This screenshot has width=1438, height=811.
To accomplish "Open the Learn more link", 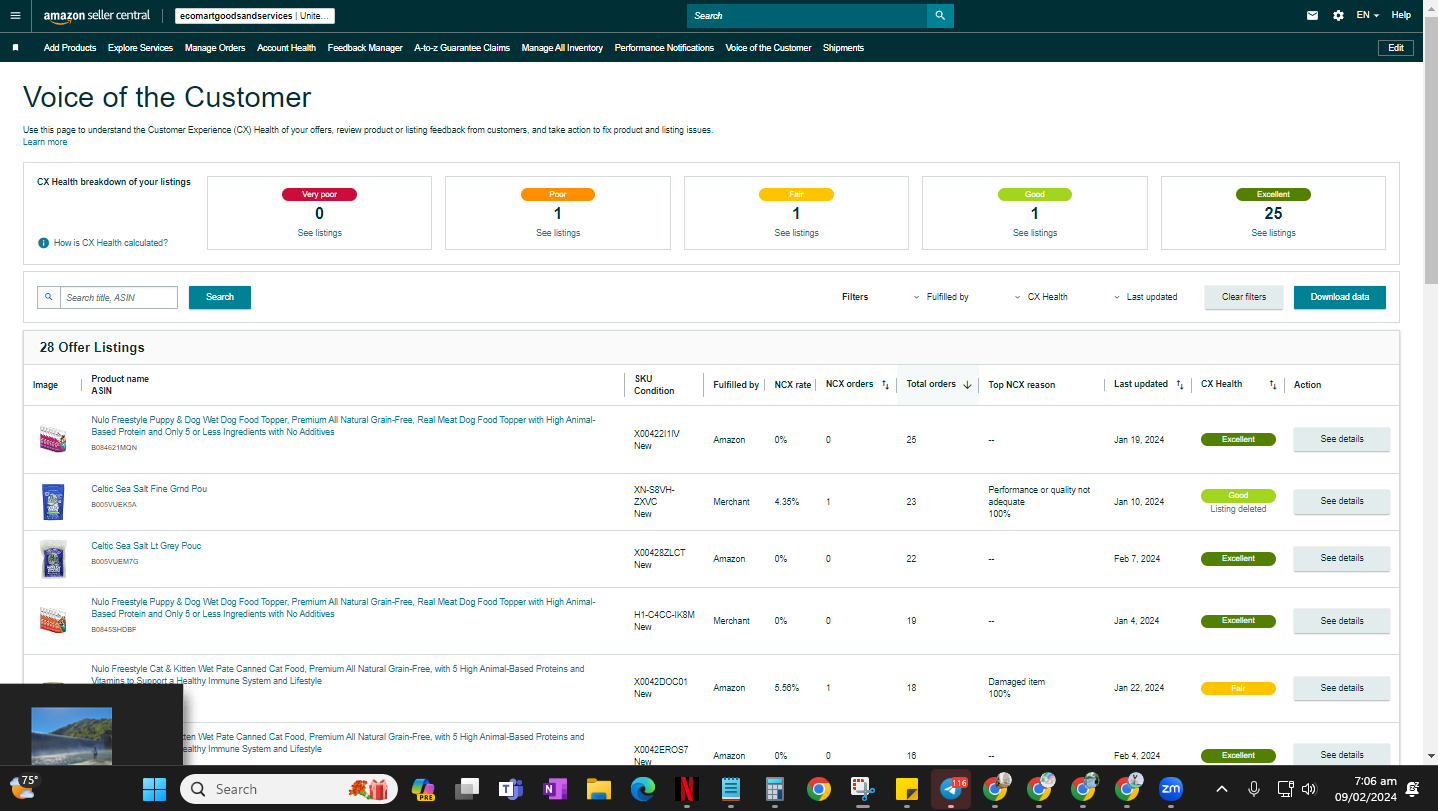I will 45,142.
